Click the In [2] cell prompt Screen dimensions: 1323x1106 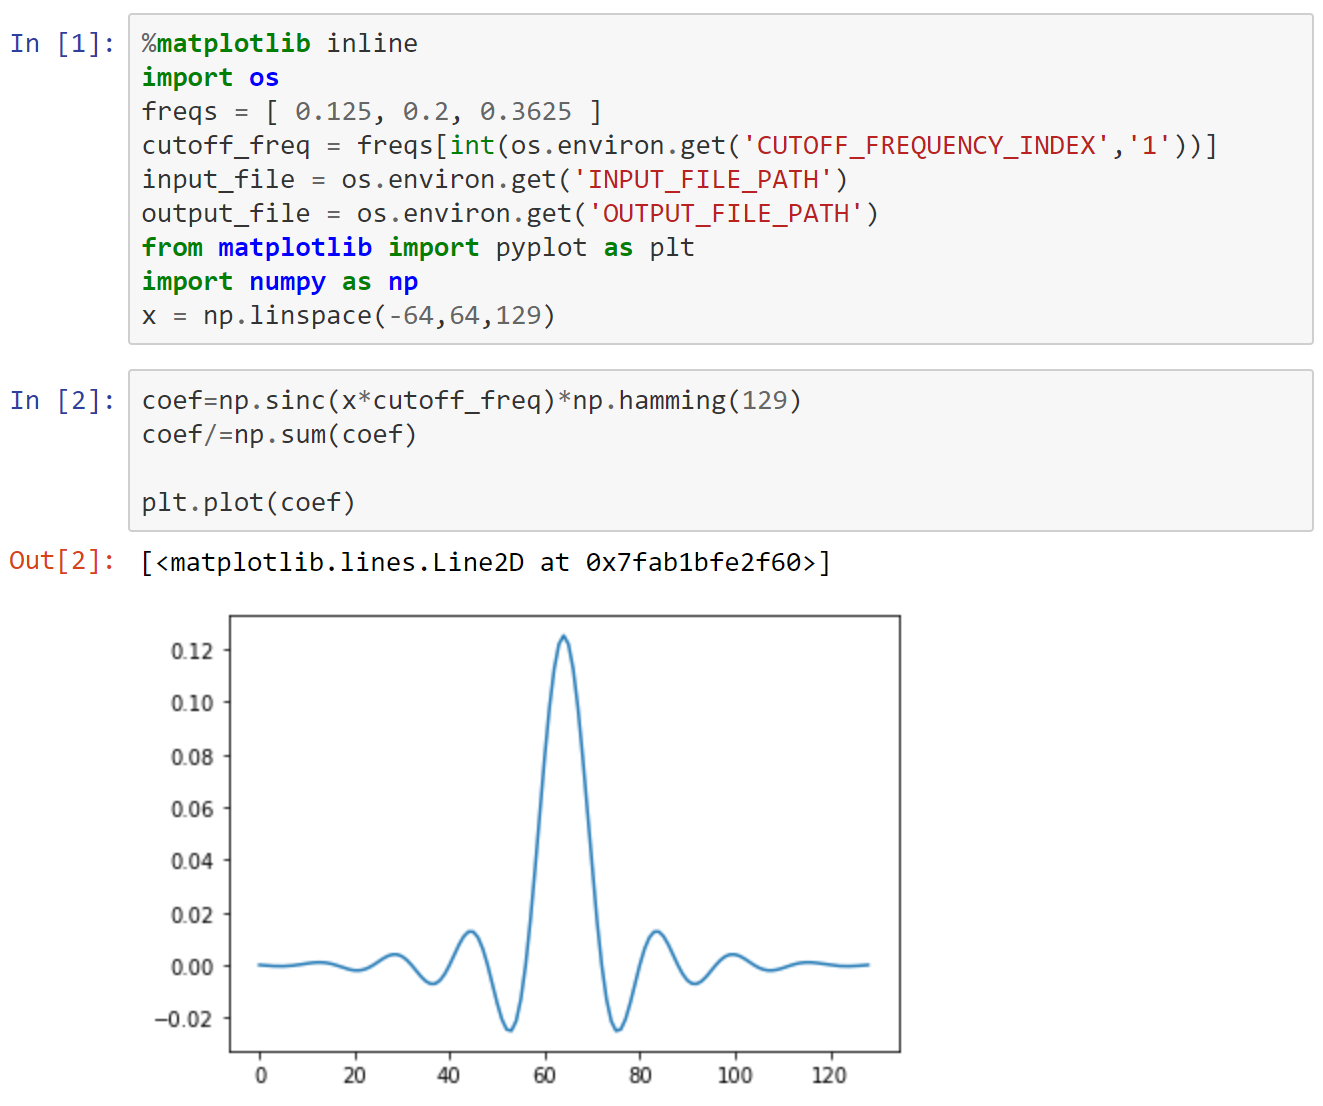click(x=62, y=401)
